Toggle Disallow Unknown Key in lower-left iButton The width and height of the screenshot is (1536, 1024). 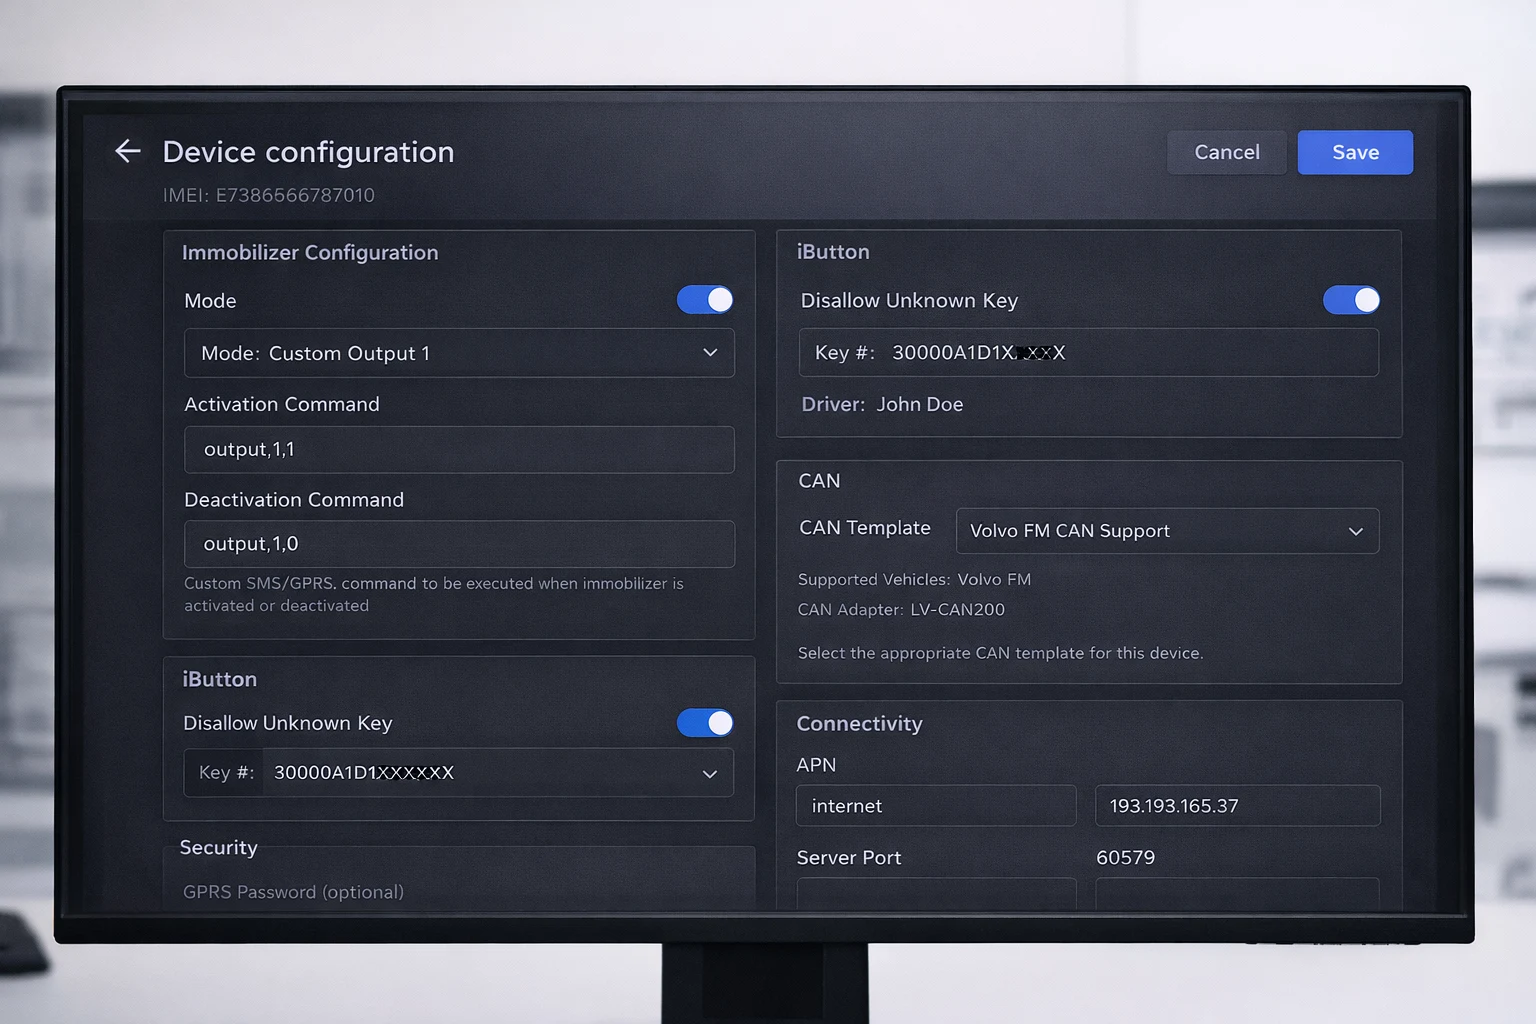[705, 723]
